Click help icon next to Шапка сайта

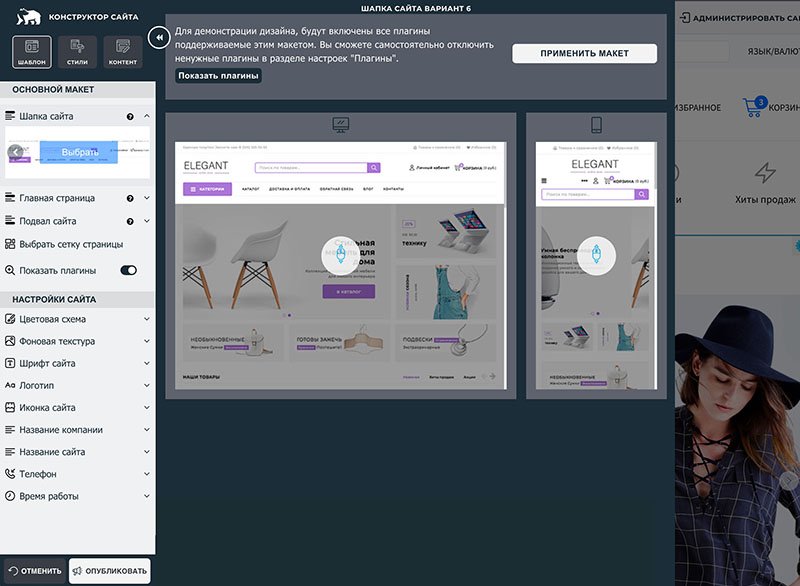point(130,117)
